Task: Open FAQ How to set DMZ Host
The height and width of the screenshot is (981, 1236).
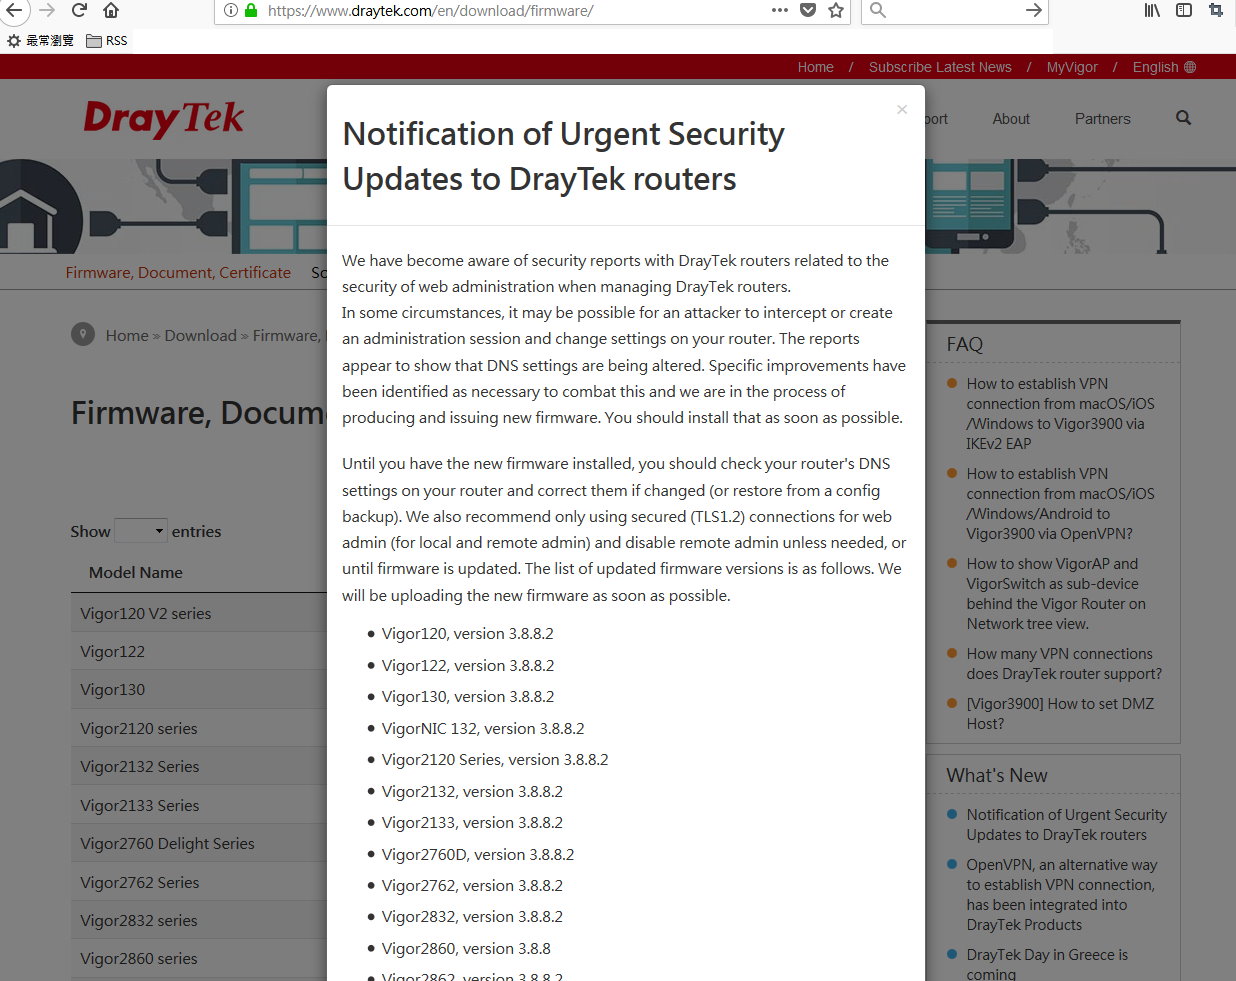Action: click(1060, 713)
